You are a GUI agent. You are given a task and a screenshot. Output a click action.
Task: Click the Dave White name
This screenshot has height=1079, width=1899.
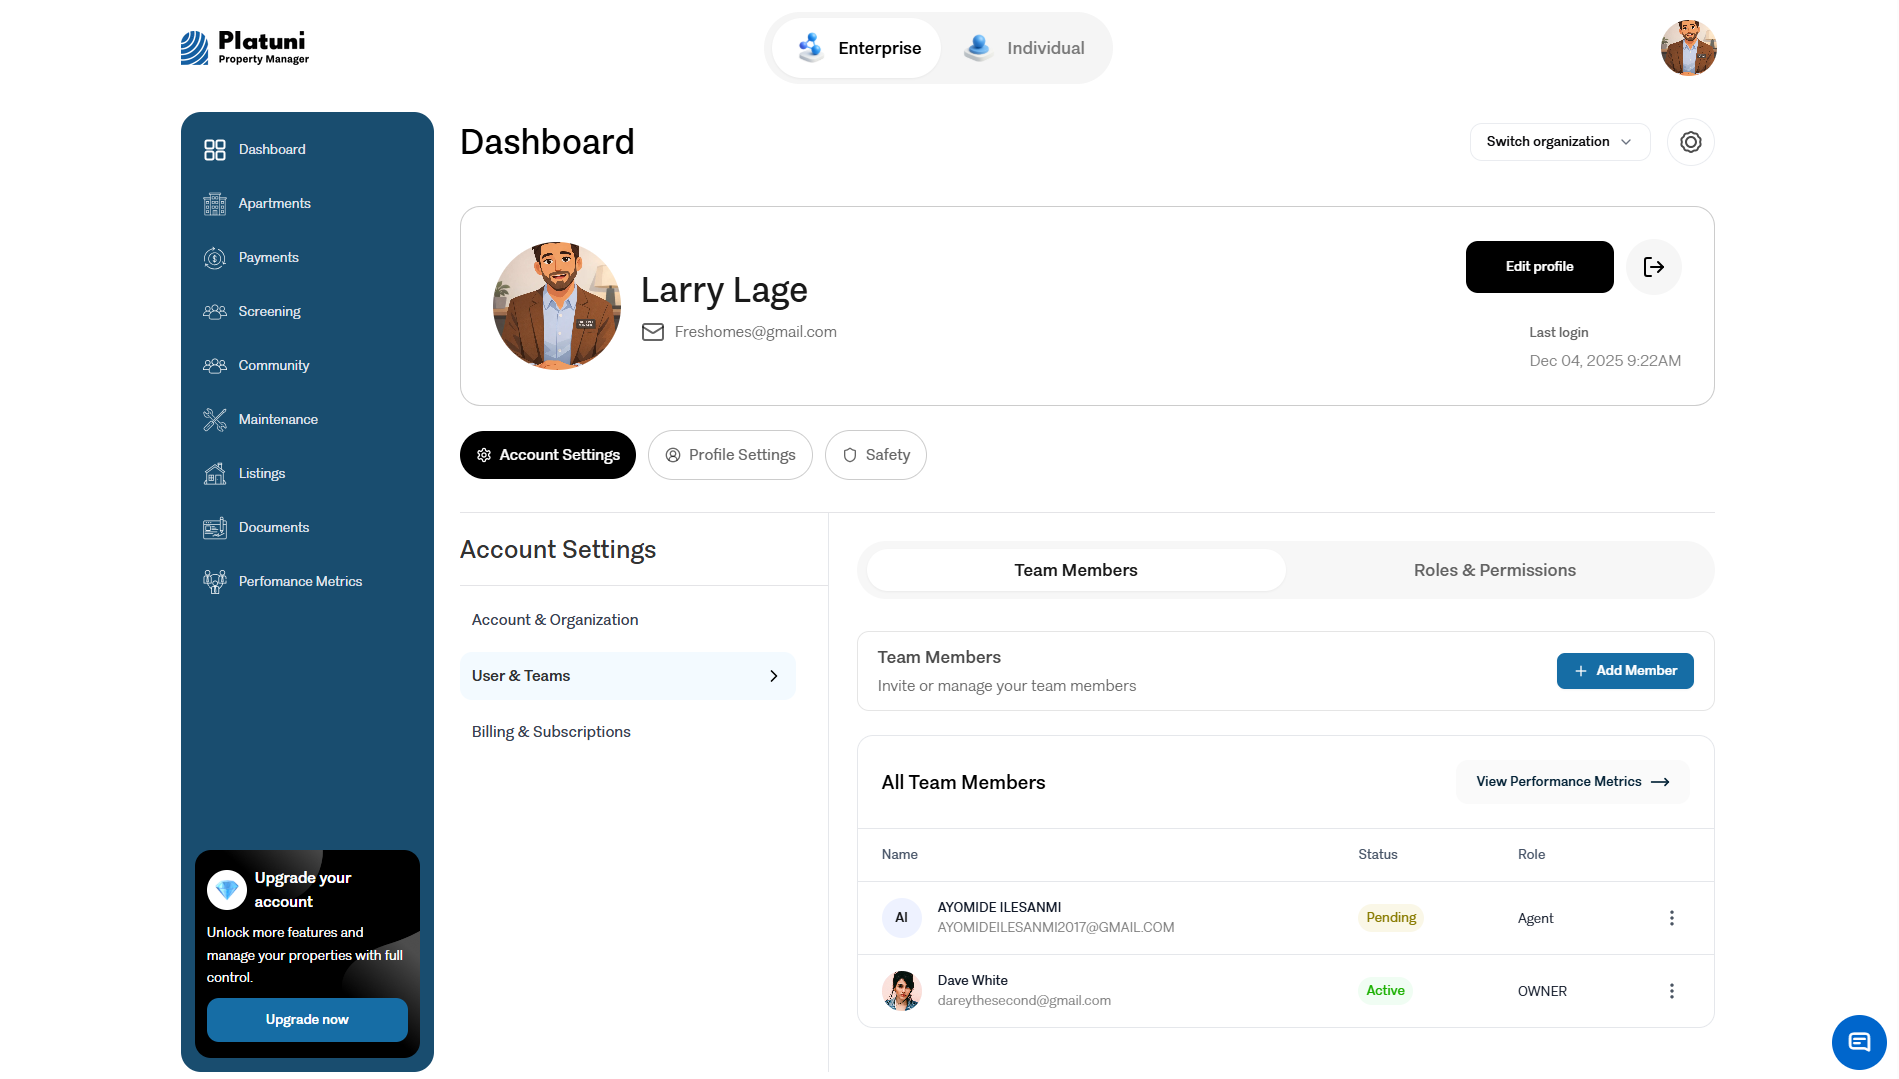point(973,981)
